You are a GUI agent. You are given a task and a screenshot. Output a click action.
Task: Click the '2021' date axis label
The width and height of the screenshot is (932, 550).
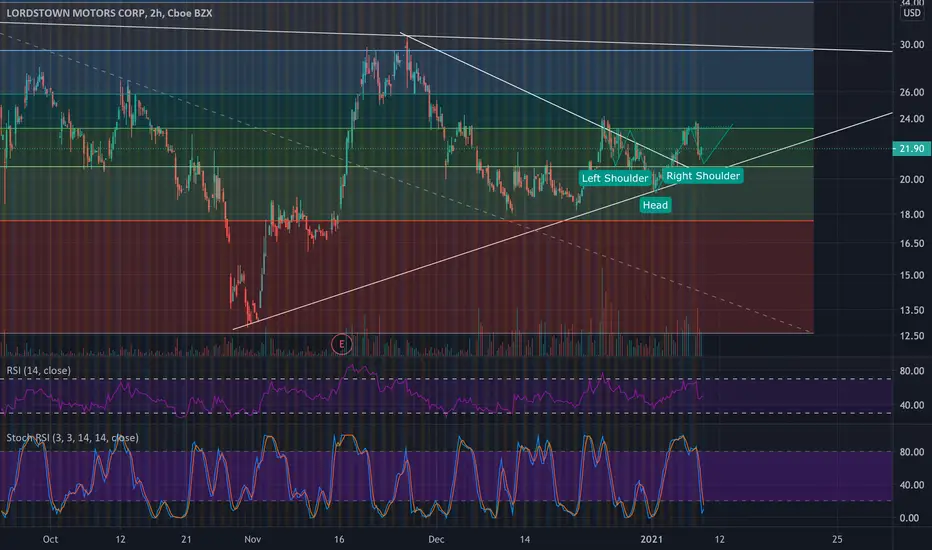coord(651,539)
